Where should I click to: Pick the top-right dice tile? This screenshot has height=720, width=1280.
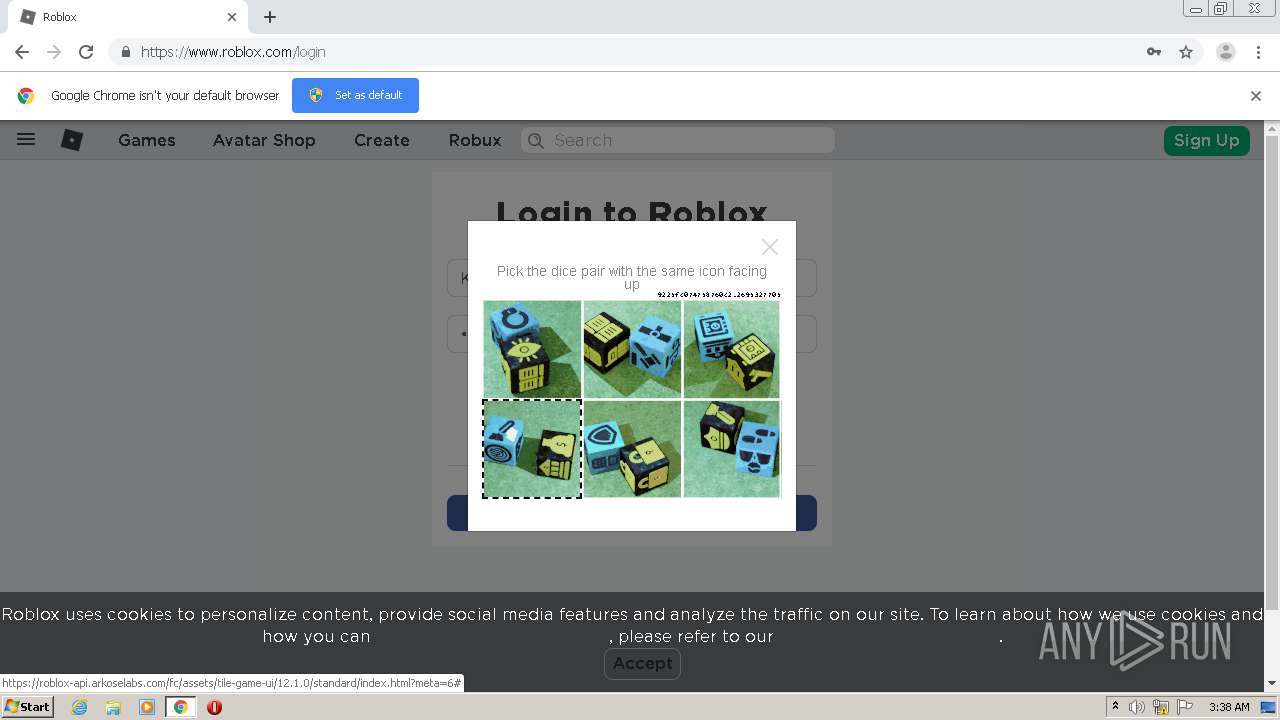(732, 349)
